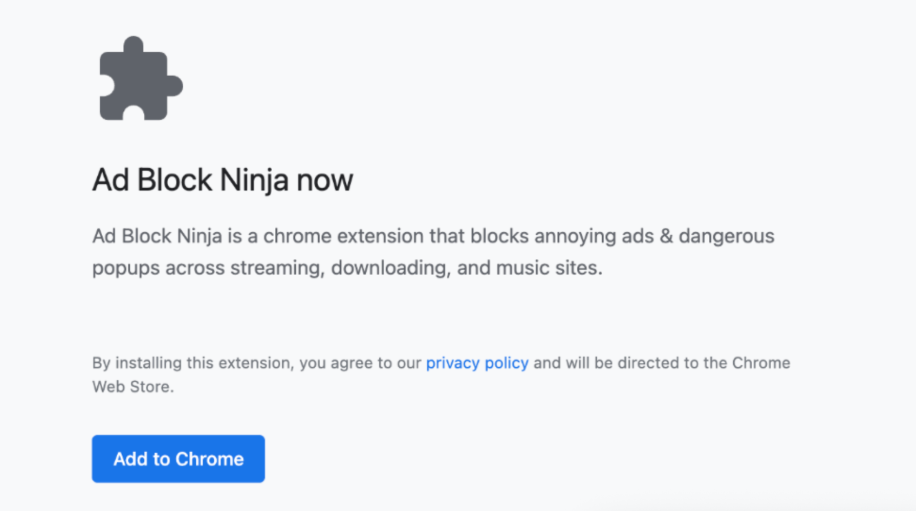Click the word 'policy' in the blue link

pos(506,363)
